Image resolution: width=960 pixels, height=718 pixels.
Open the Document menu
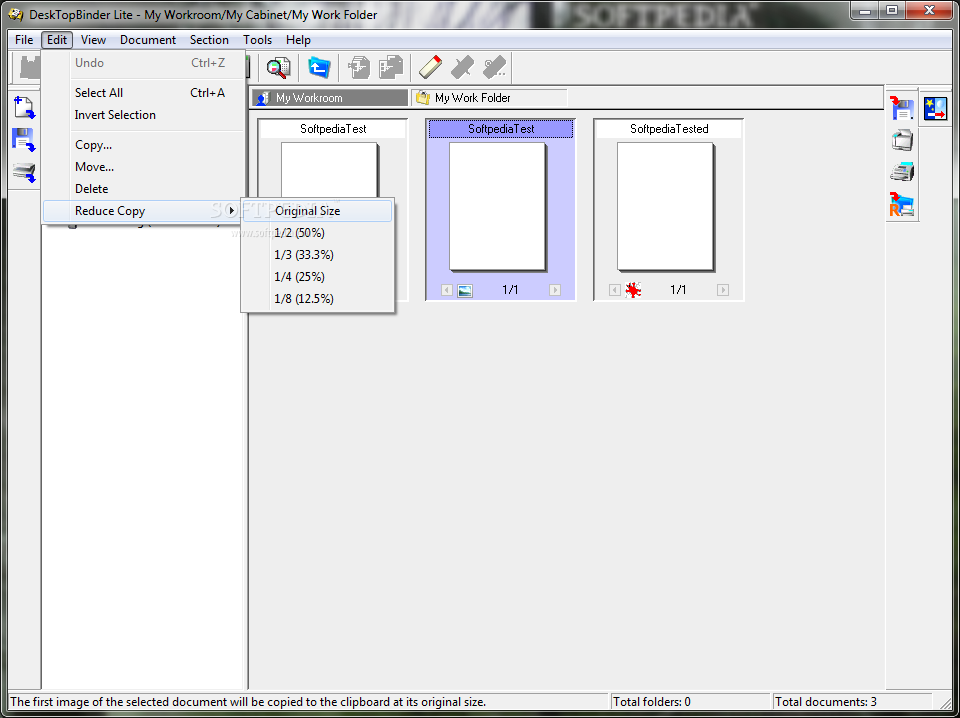148,40
